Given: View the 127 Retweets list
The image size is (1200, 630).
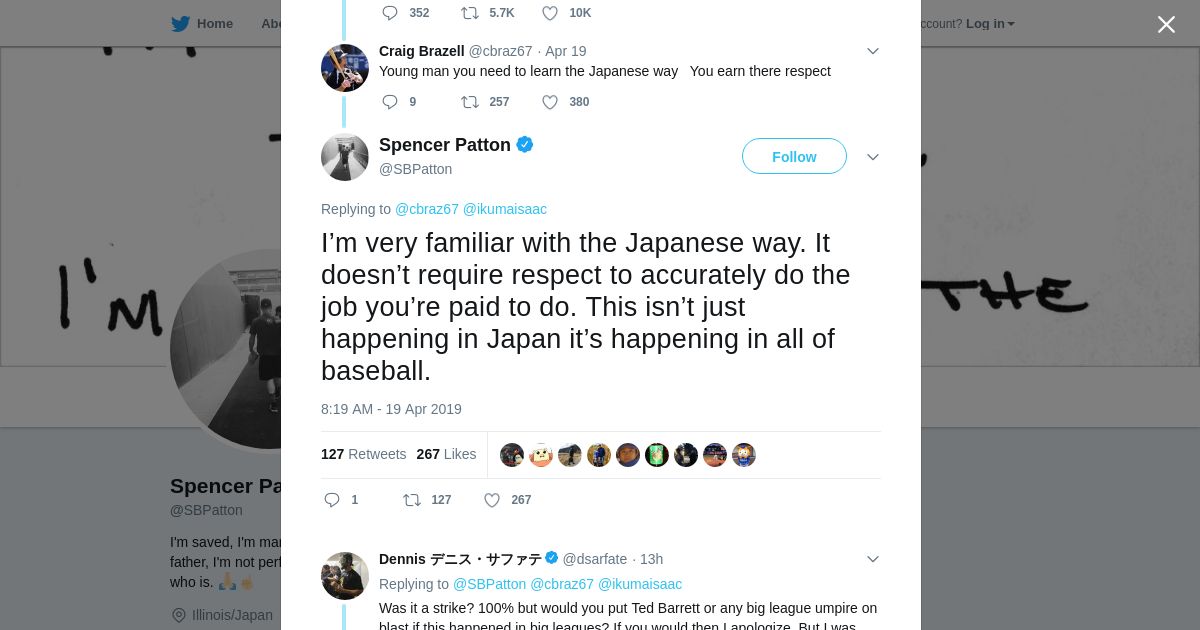Looking at the screenshot, I should pyautogui.click(x=363, y=454).
